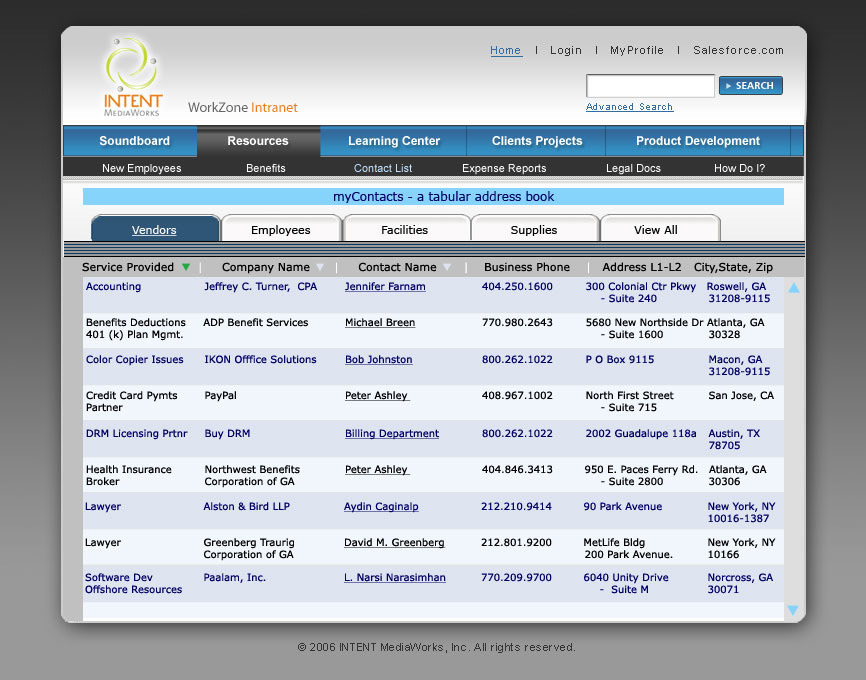Click ADP Benefit Services company cell
This screenshot has height=680, width=866.
point(255,323)
